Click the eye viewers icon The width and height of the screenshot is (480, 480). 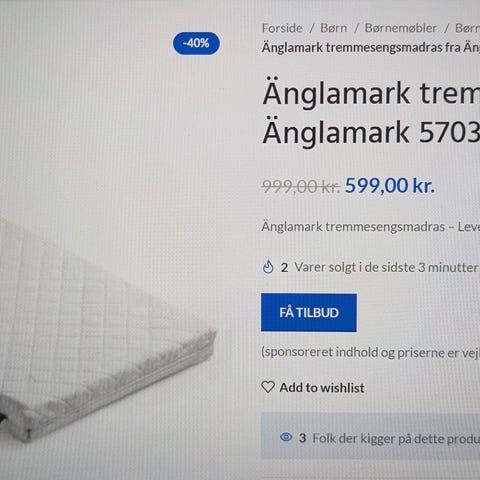tap(286, 437)
